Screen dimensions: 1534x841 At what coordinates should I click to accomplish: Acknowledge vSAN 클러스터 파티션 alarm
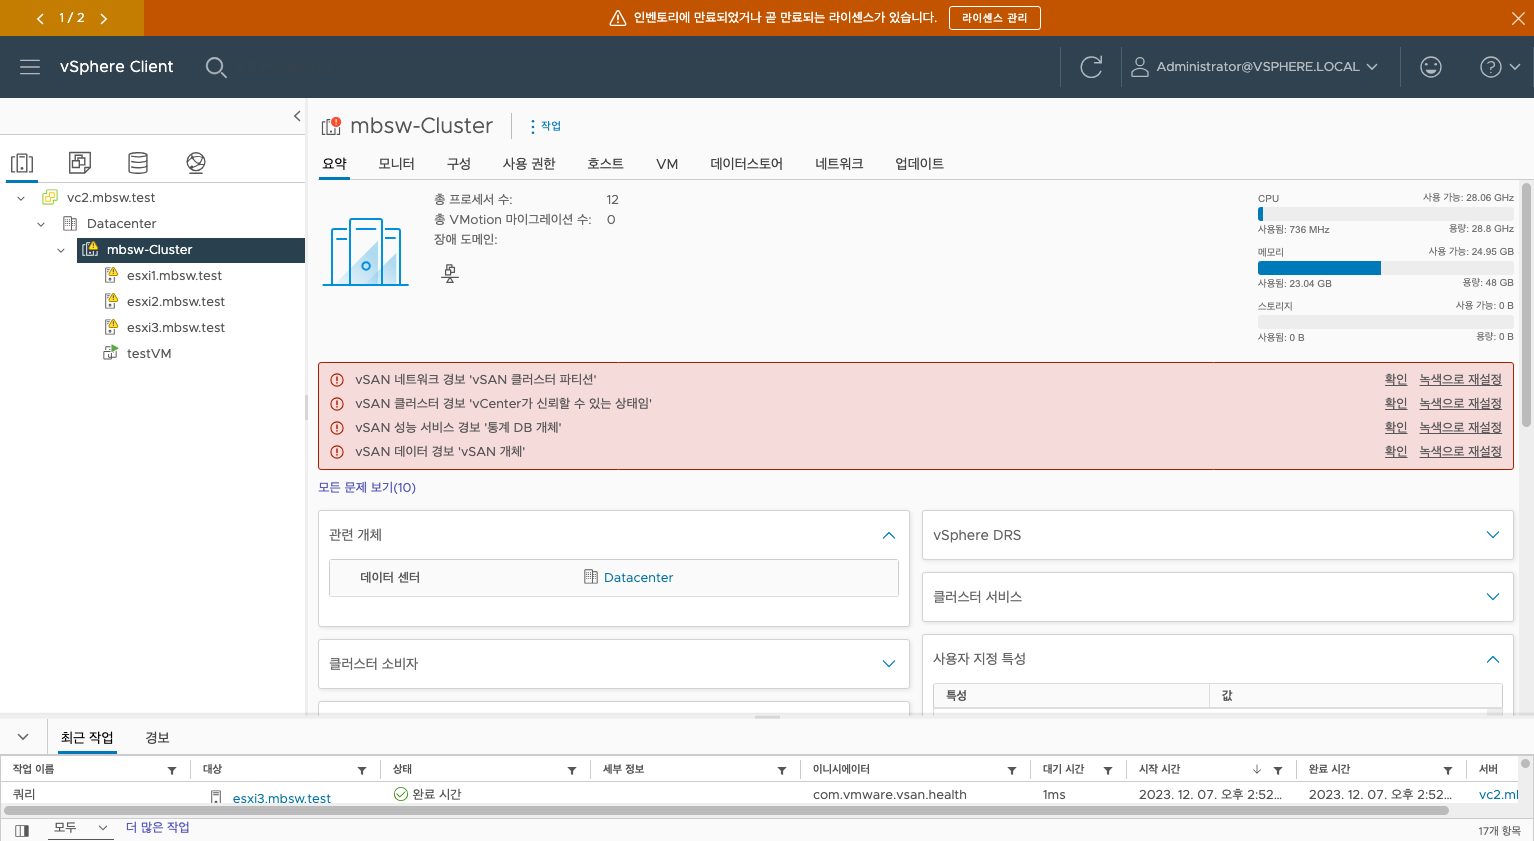coord(1396,380)
